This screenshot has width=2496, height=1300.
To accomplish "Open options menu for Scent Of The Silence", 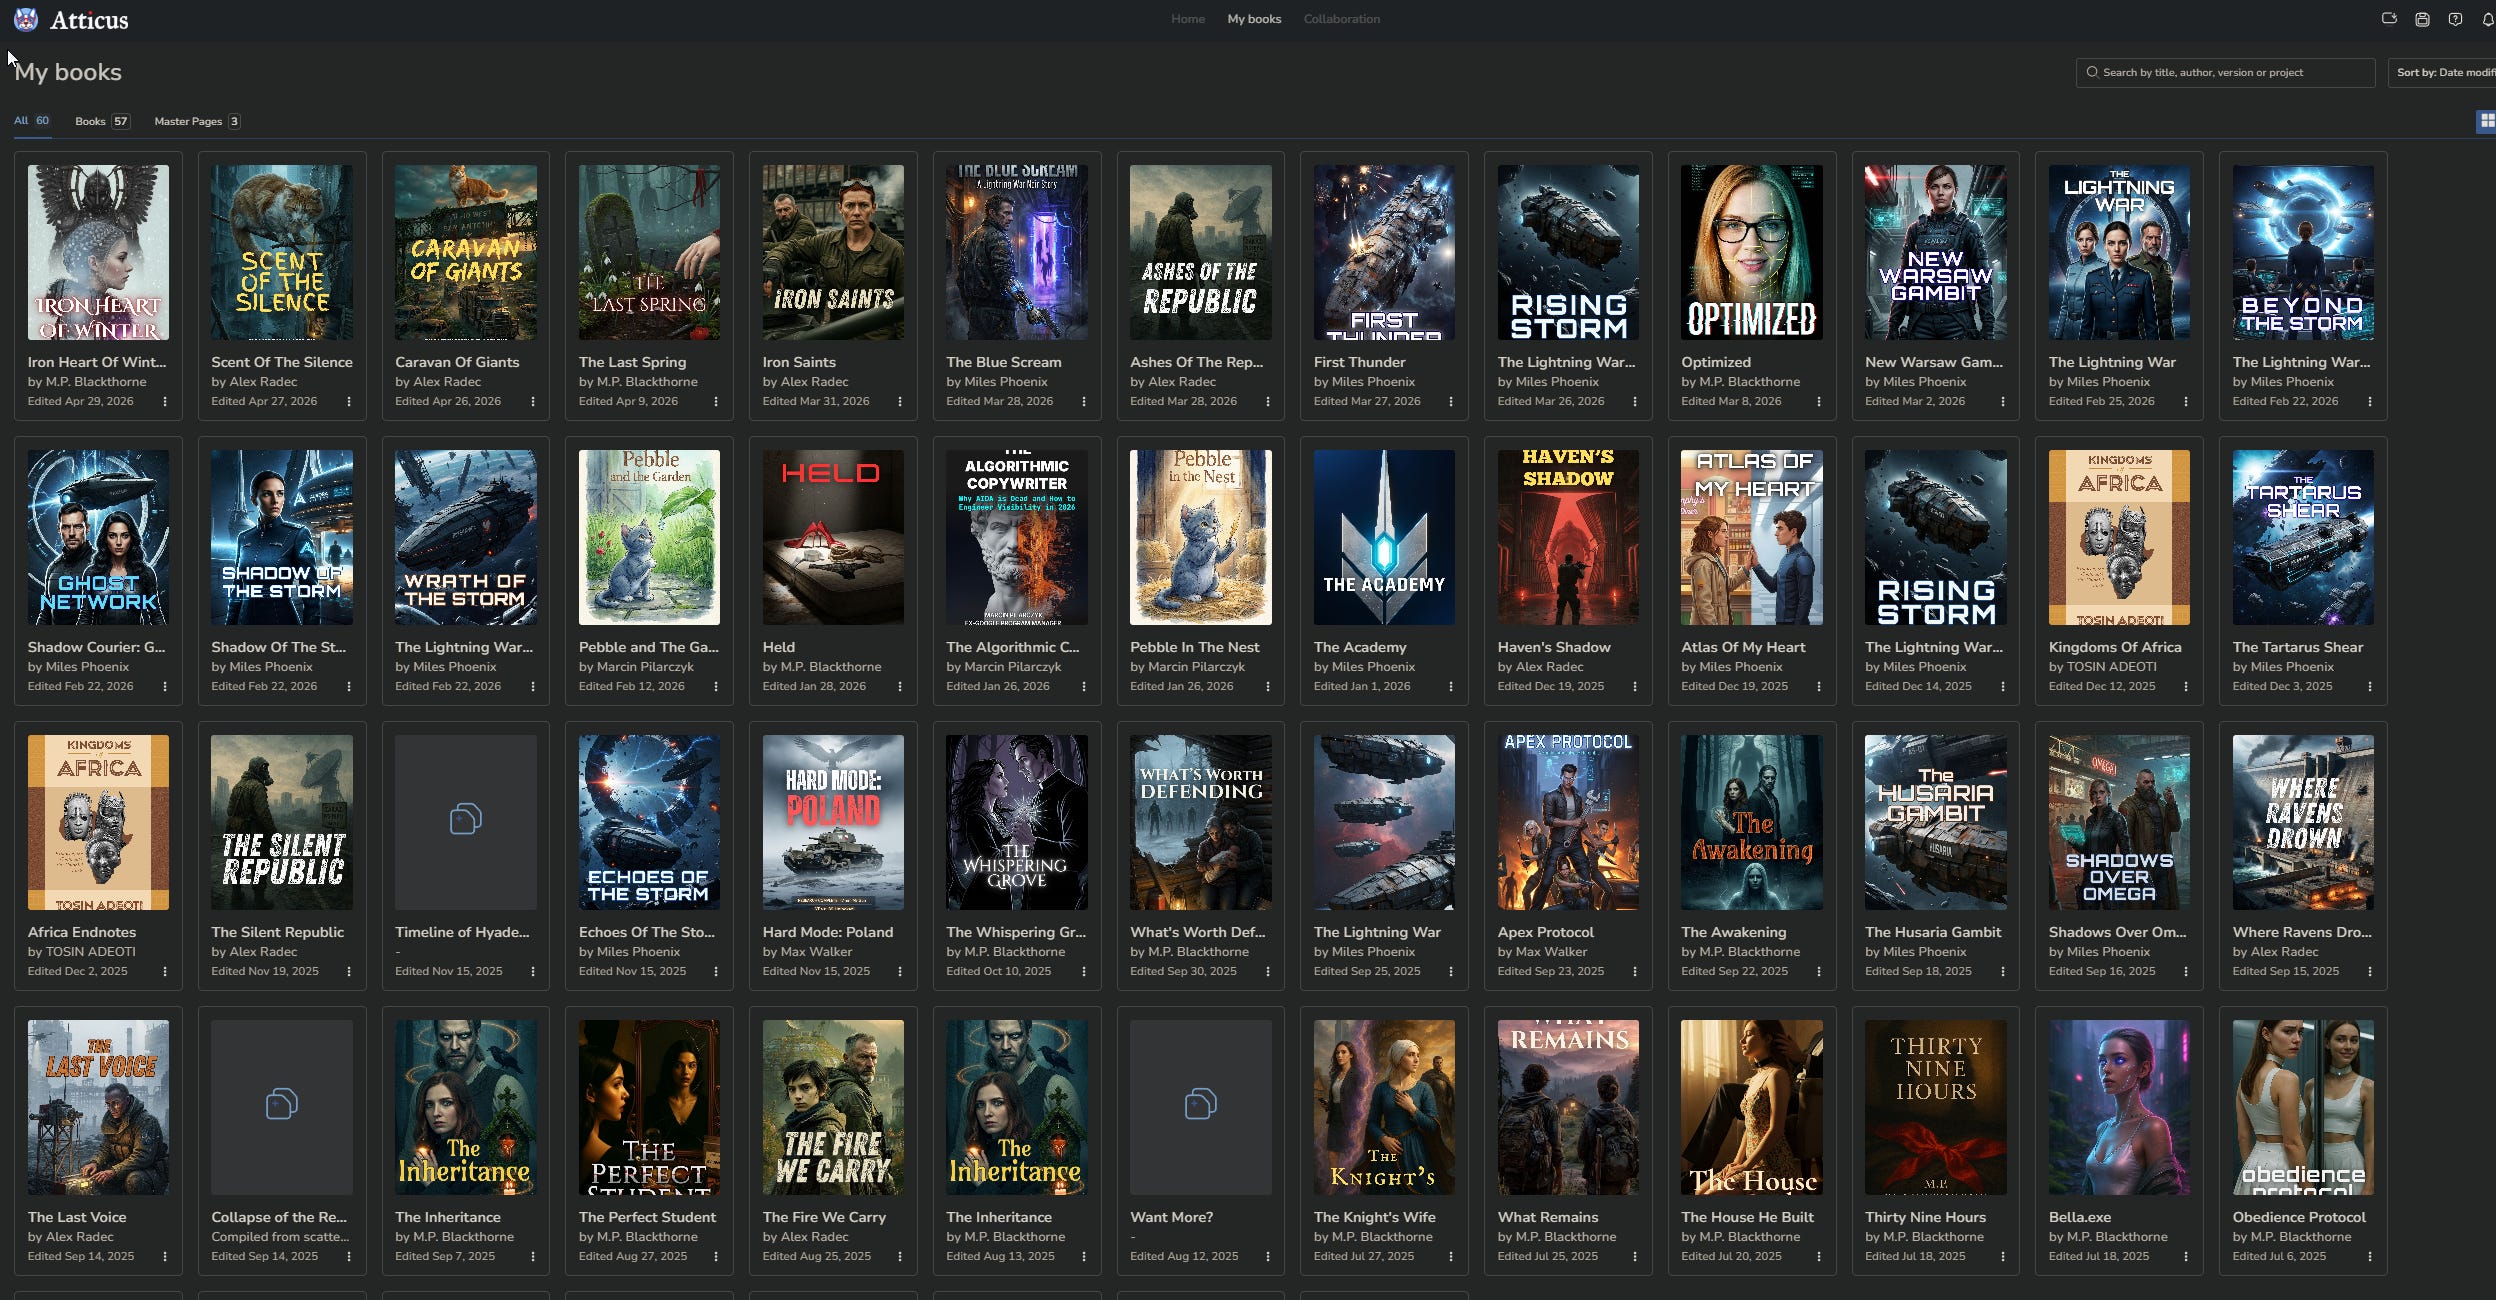I will click(x=349, y=401).
